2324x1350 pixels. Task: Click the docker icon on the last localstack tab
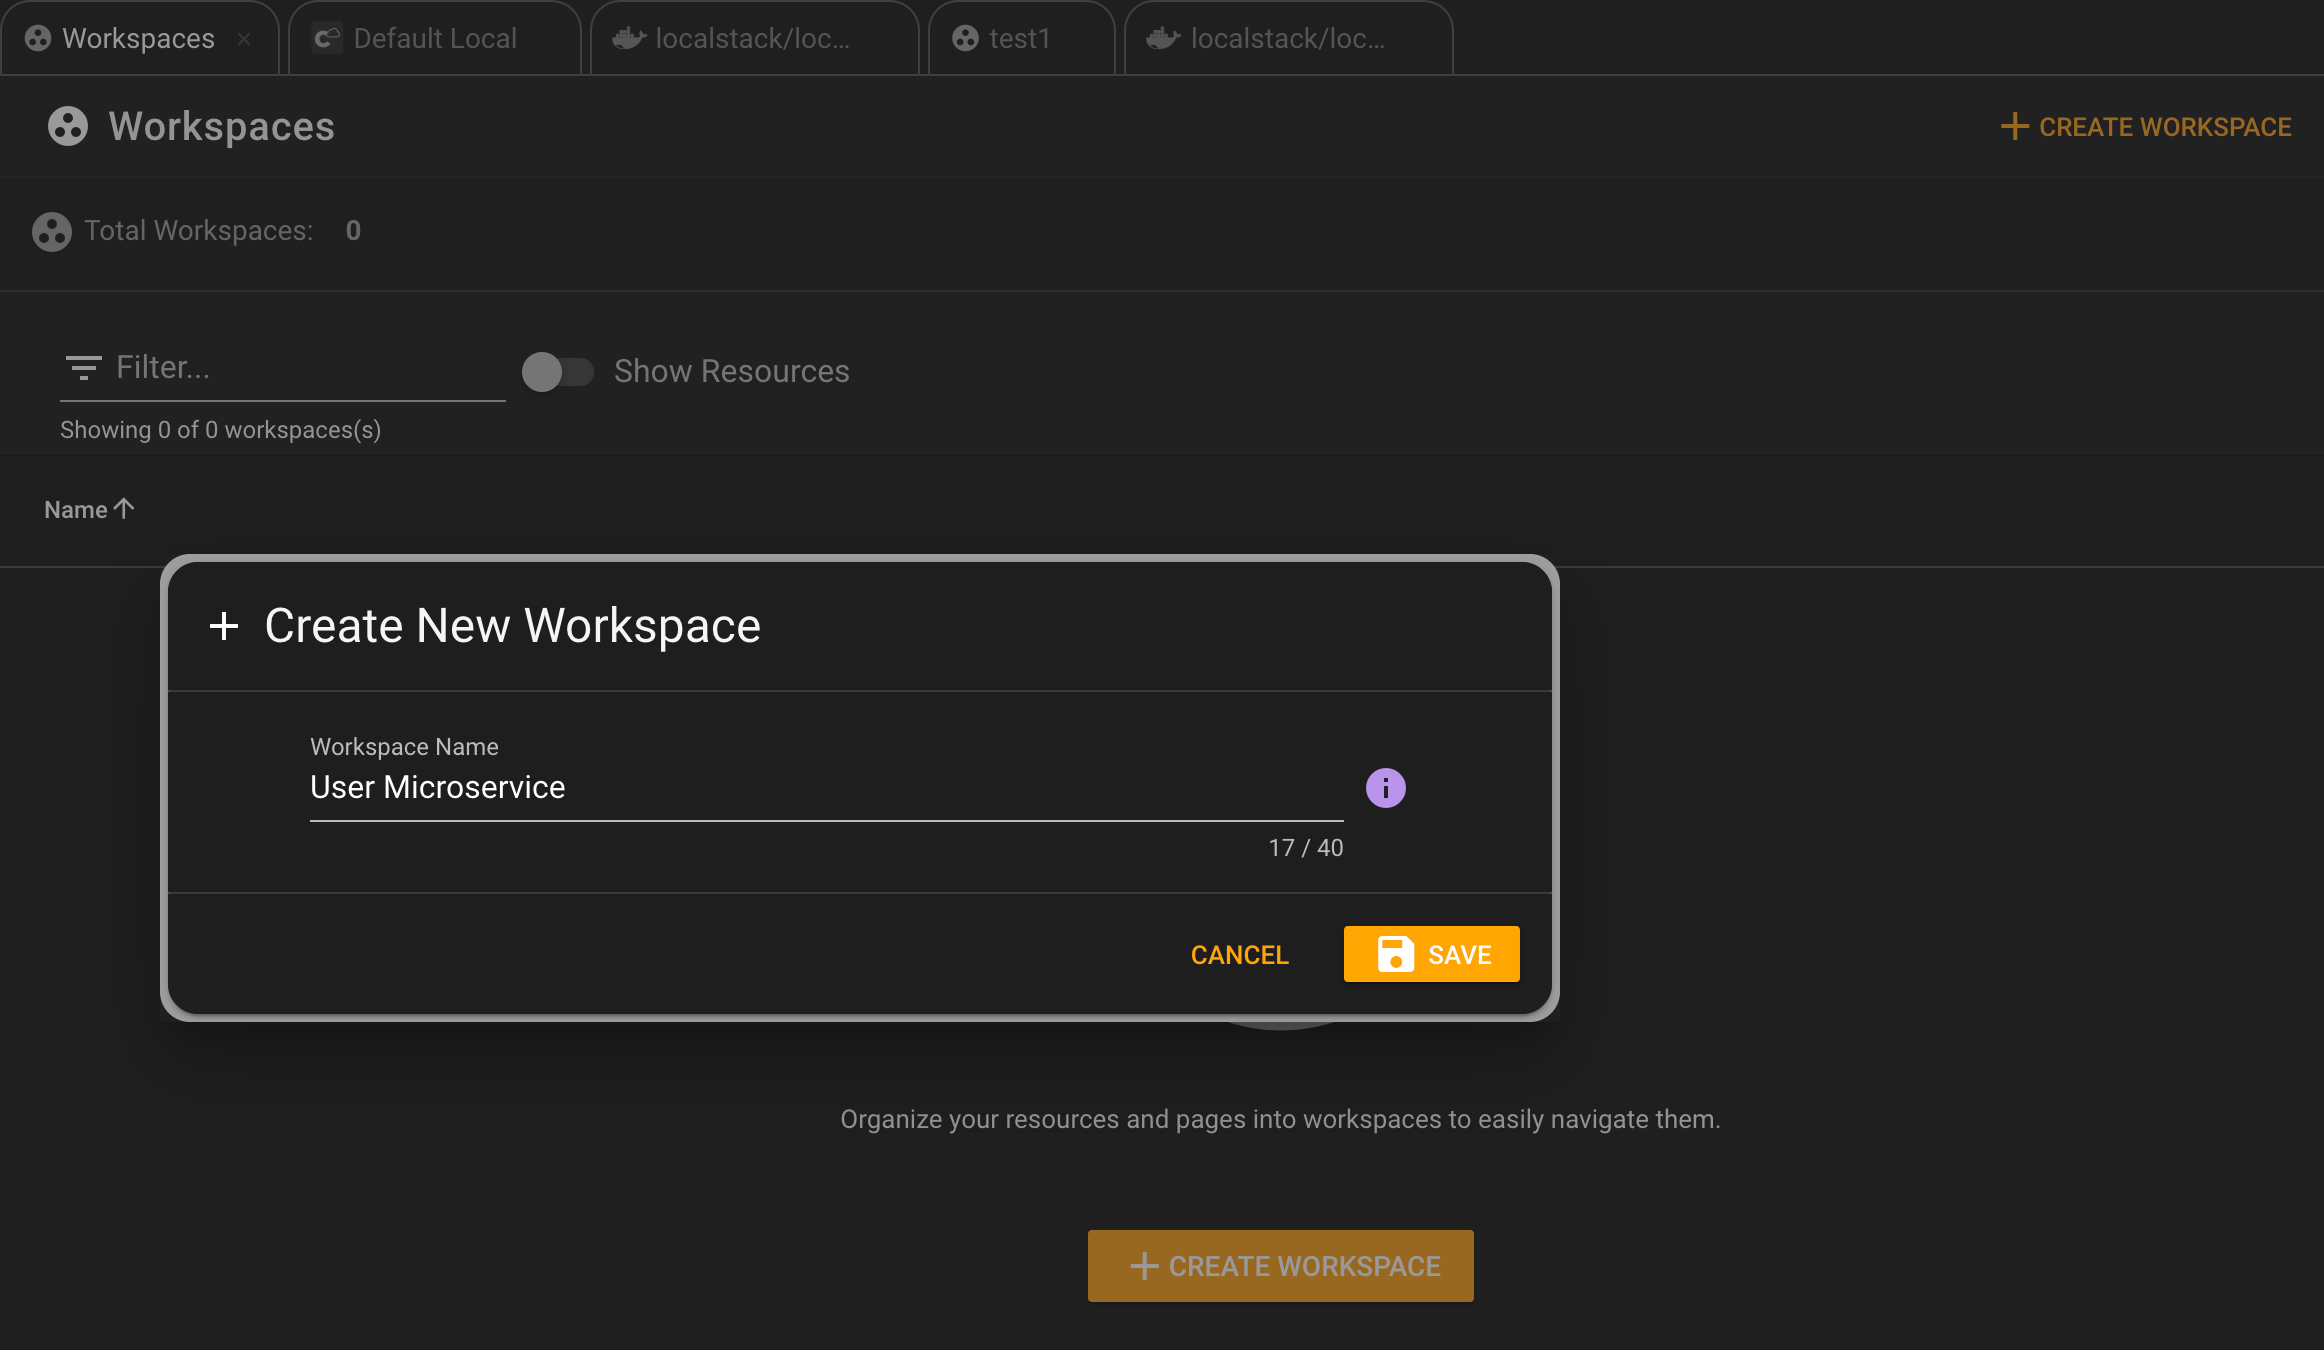(1163, 38)
